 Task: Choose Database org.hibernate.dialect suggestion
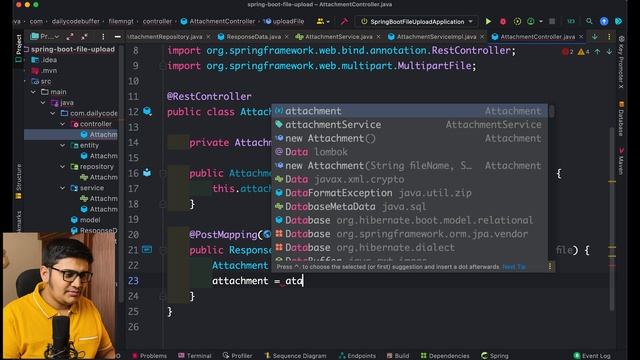(x=410, y=247)
